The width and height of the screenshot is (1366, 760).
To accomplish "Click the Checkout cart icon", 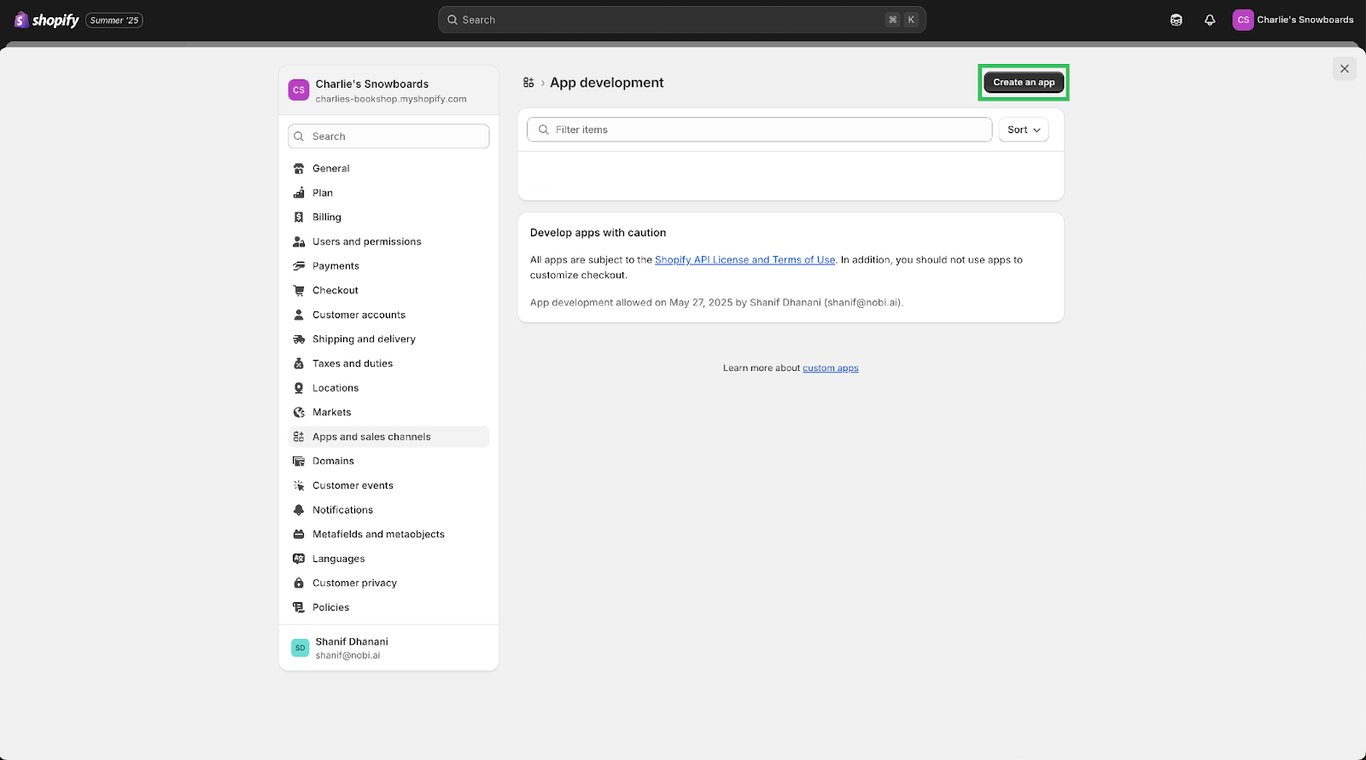I will [x=298, y=290].
